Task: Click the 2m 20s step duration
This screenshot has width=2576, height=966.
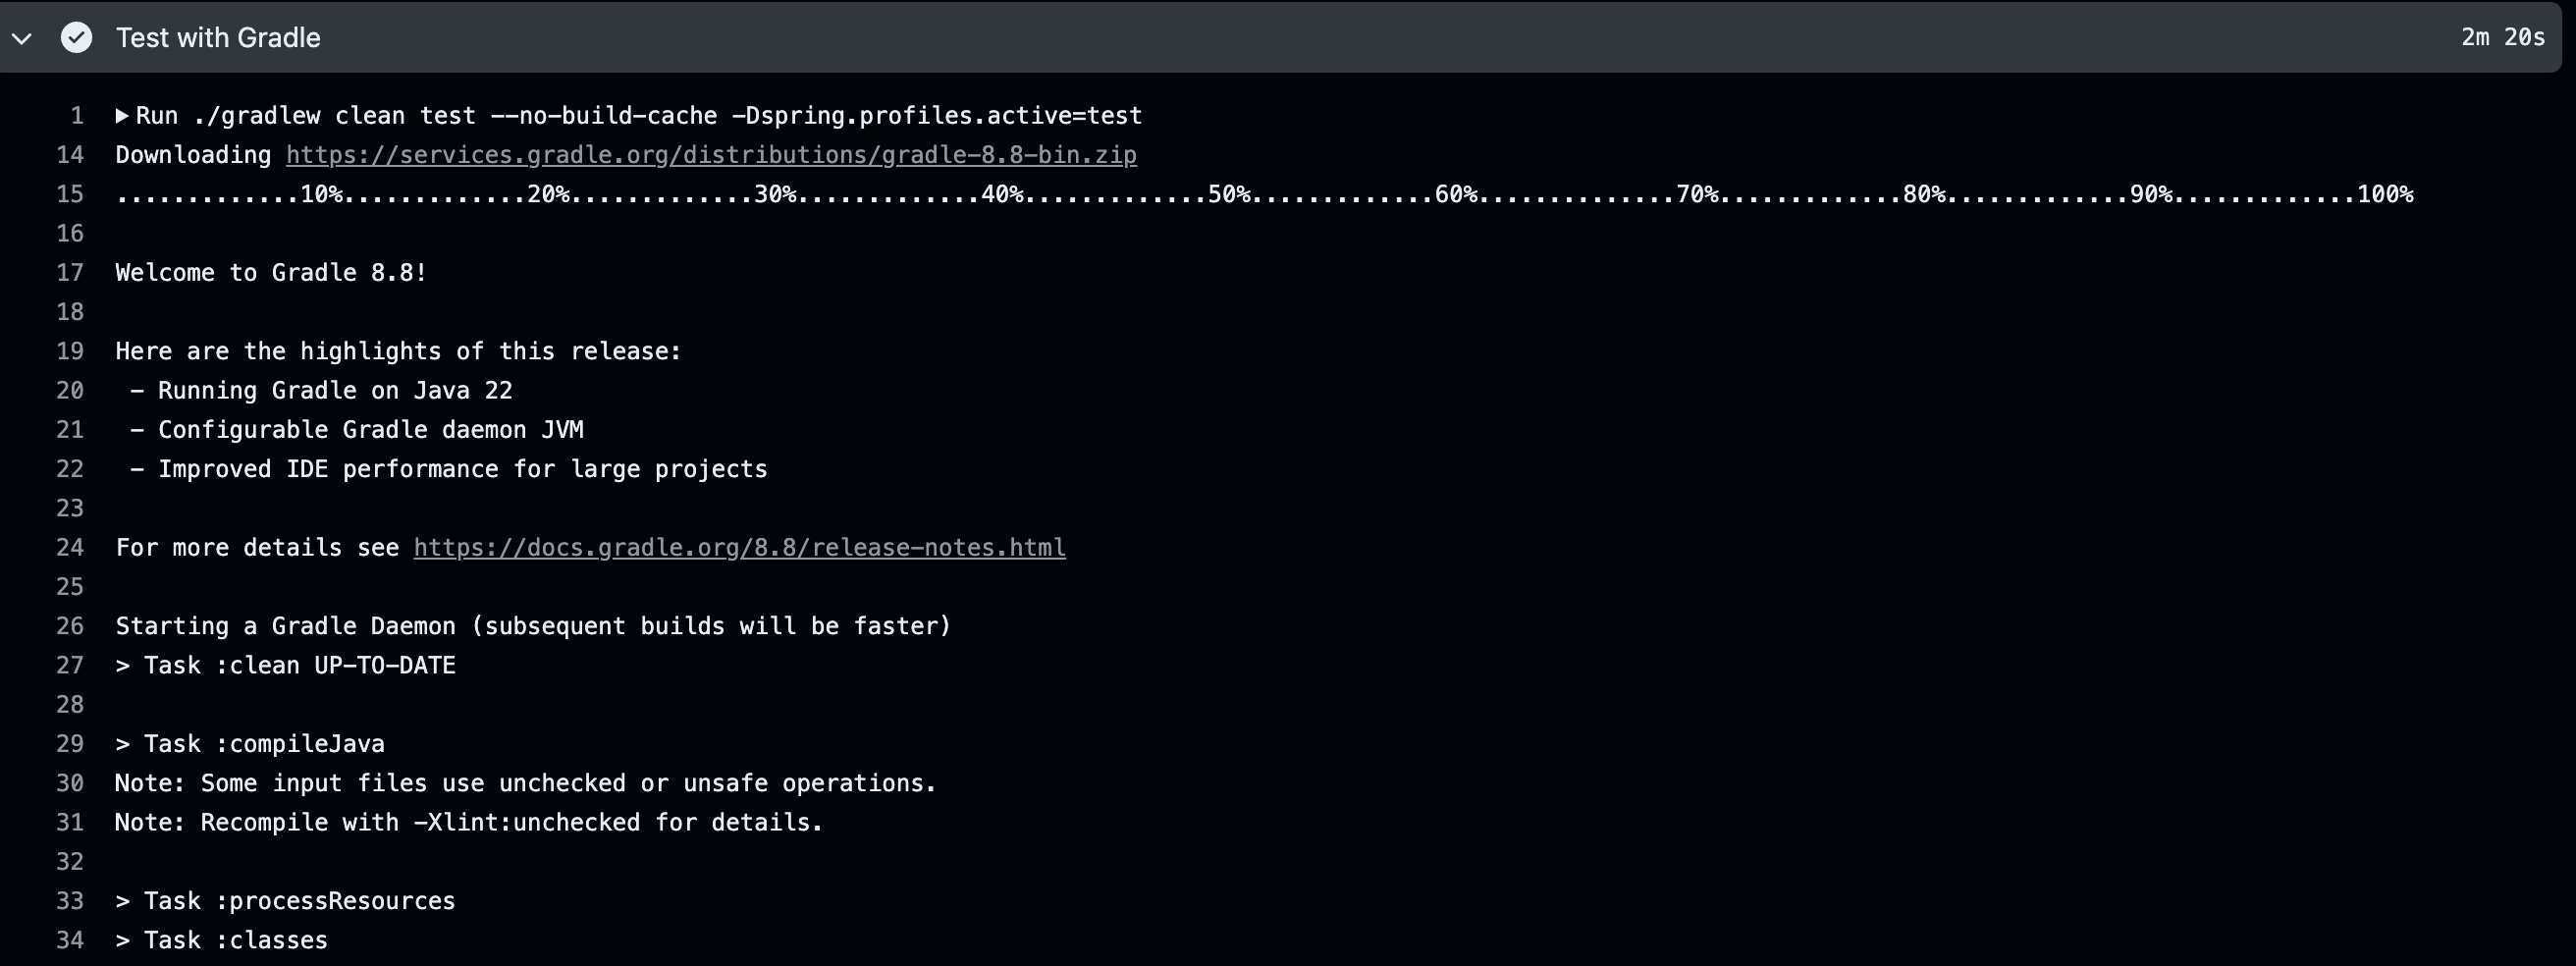Action: 2503,38
